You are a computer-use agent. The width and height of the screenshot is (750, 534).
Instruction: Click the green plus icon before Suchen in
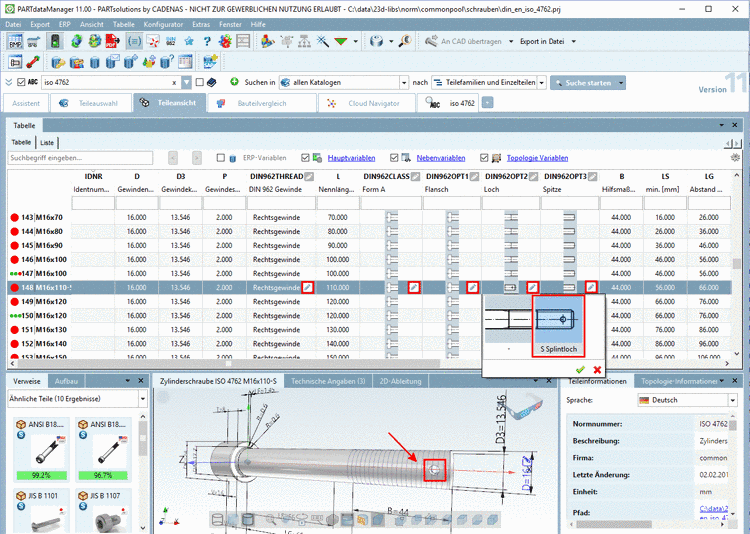[x=234, y=82]
